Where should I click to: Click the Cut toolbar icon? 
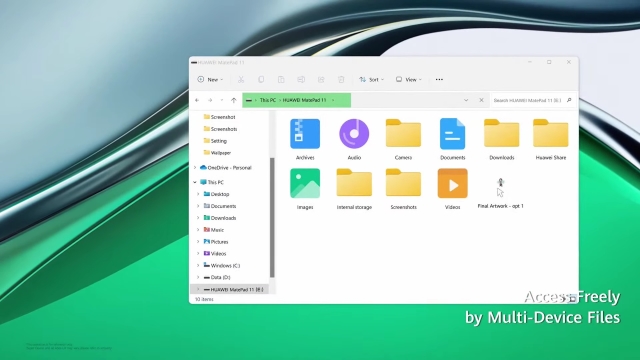[241, 80]
